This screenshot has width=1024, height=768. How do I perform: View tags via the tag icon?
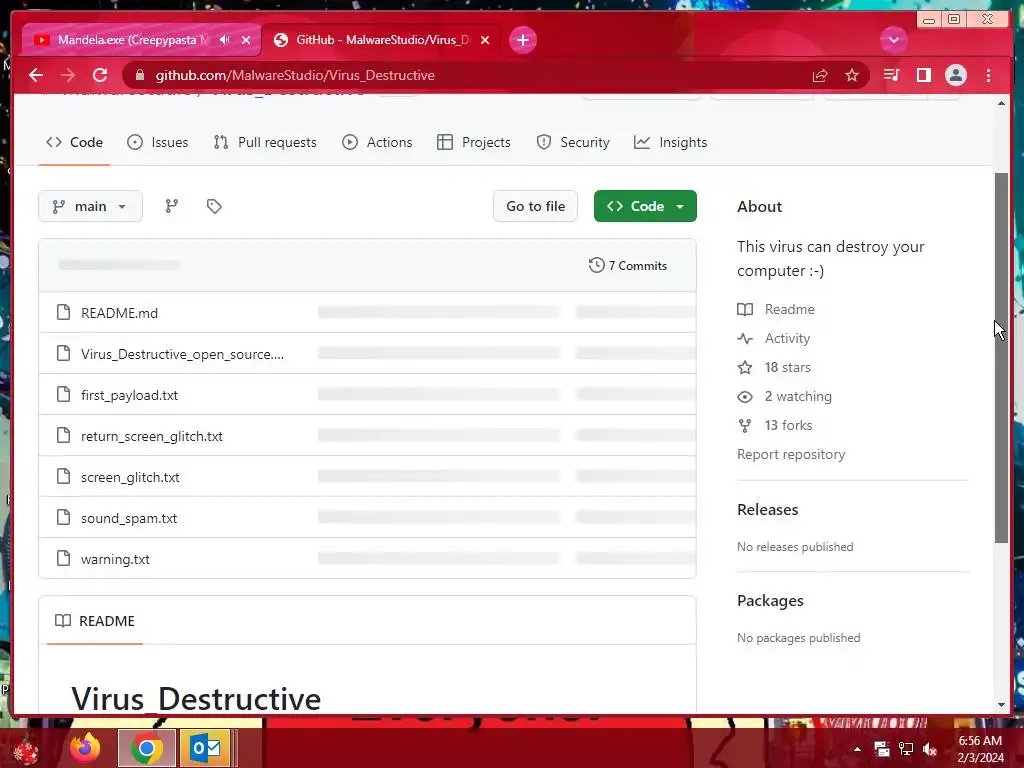point(214,206)
